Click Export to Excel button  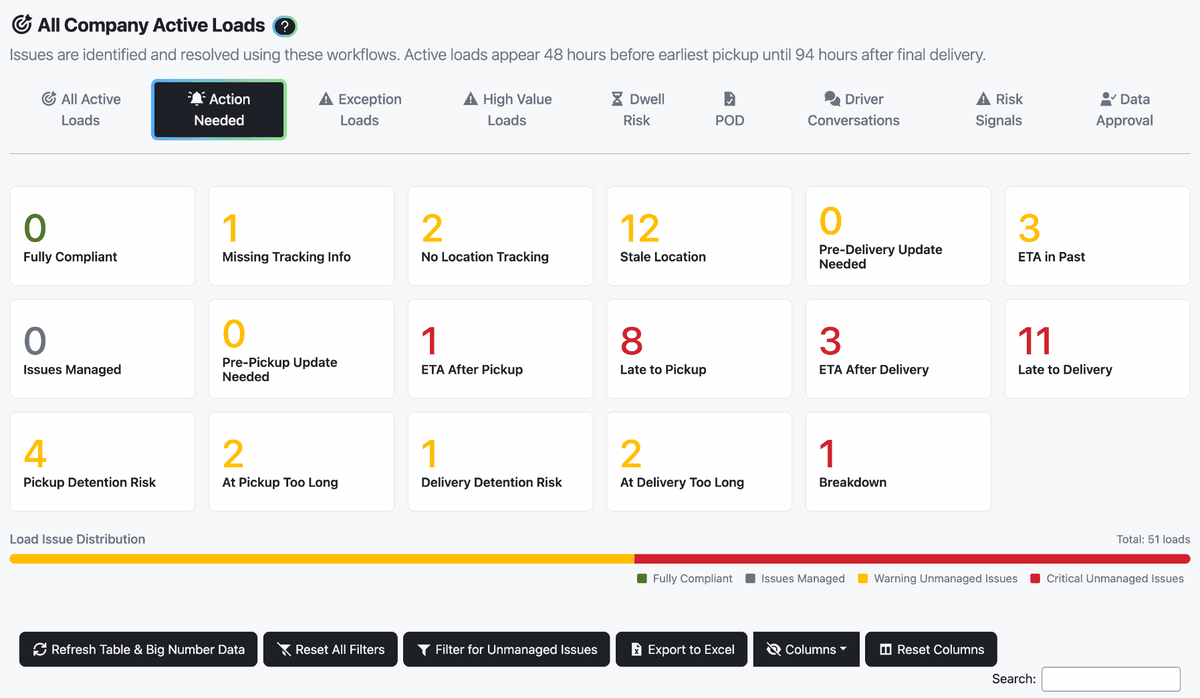coord(682,649)
